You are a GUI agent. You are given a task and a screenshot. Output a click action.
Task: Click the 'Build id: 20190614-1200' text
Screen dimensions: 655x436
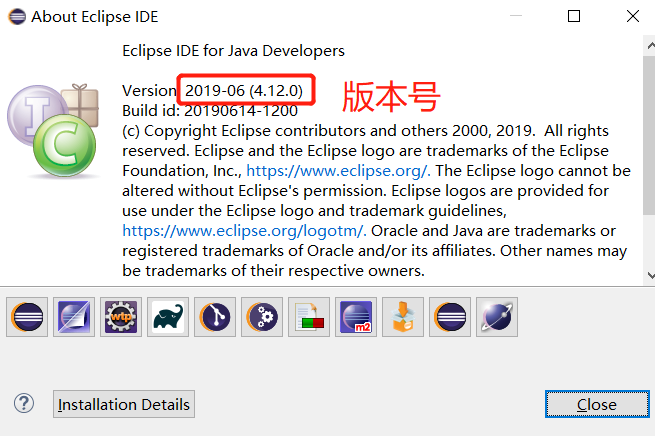(210, 111)
